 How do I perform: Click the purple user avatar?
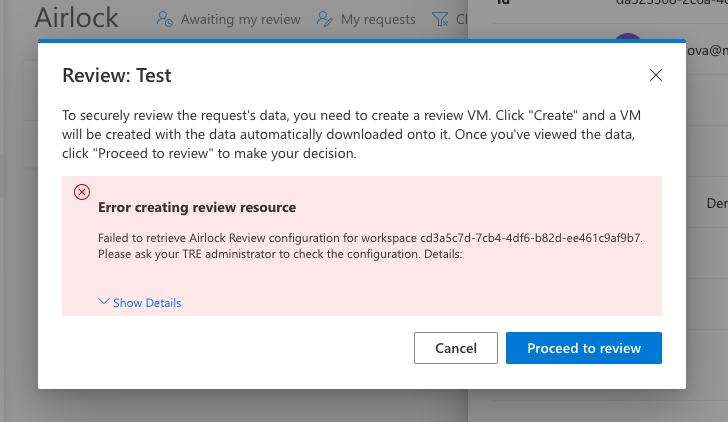[x=627, y=42]
